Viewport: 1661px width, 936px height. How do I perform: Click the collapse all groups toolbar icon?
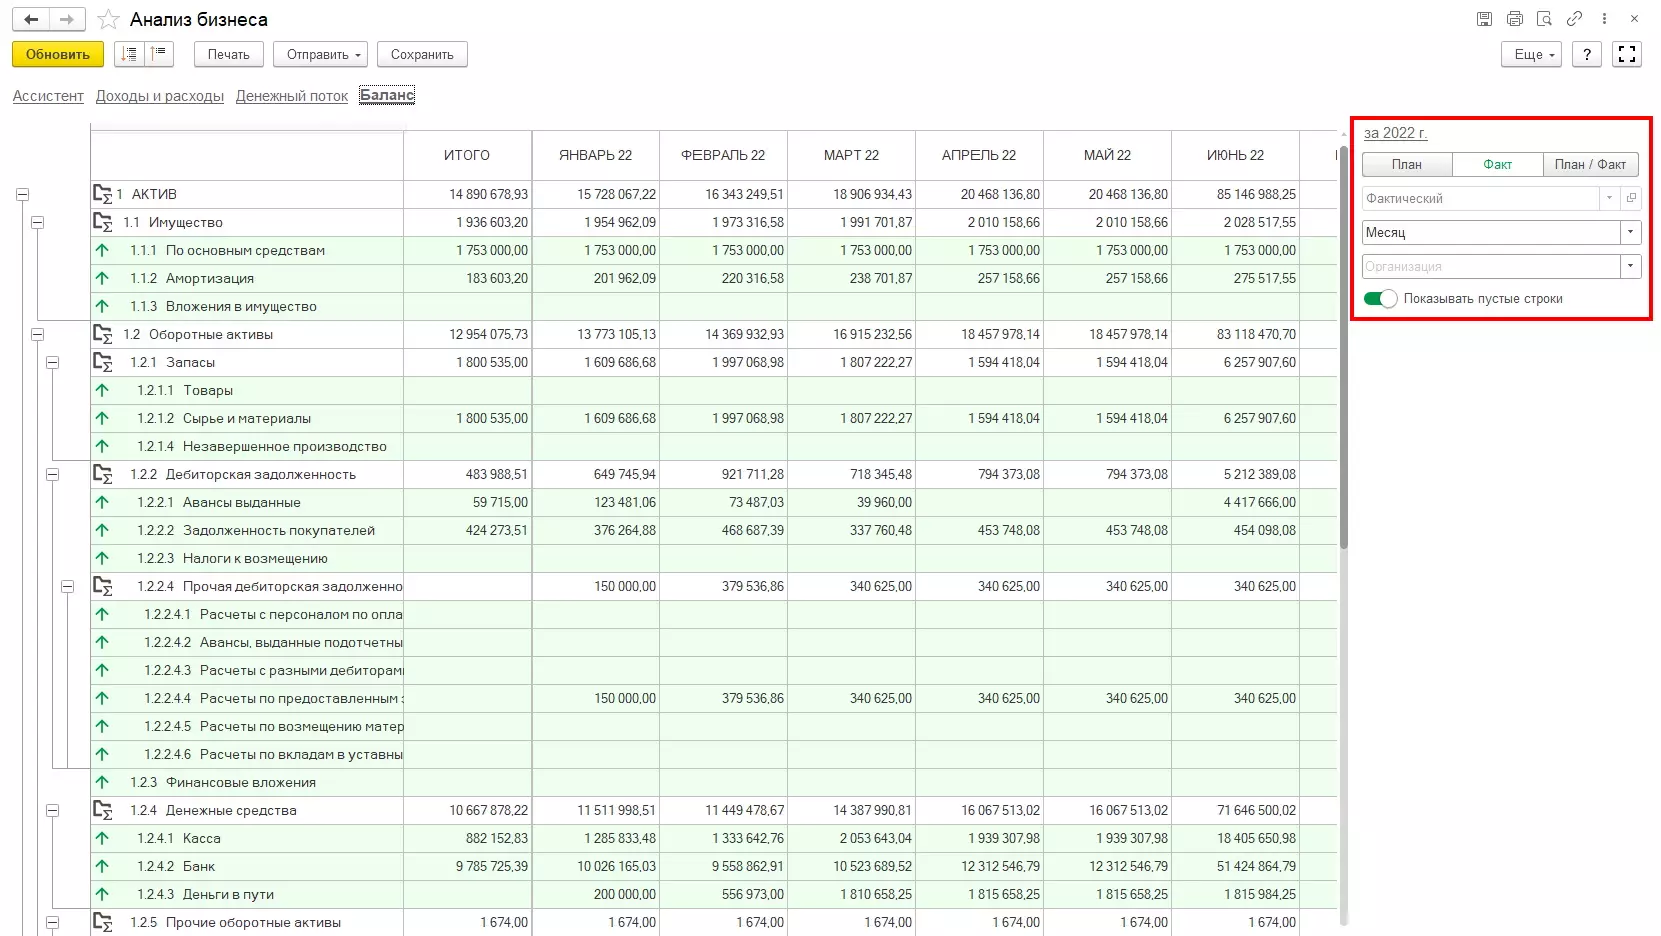point(159,54)
